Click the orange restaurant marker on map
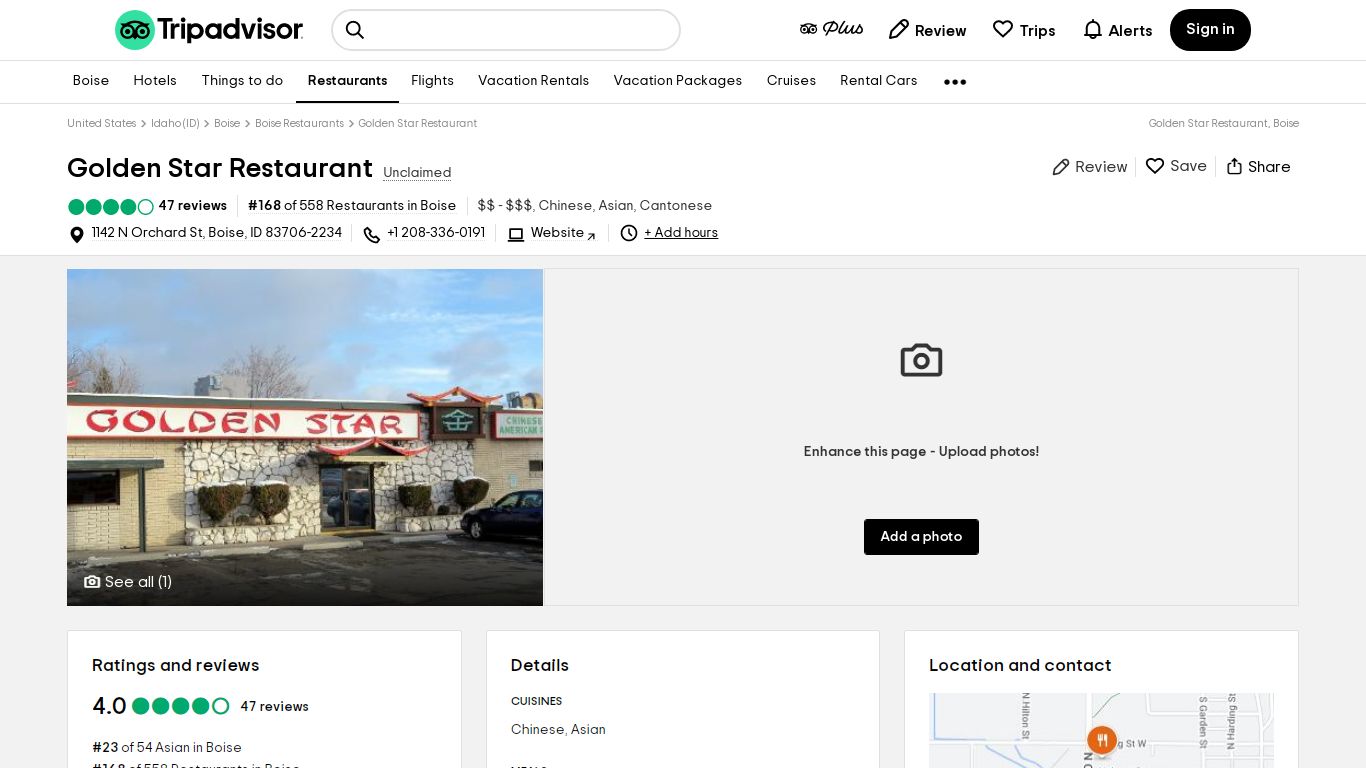 click(x=1102, y=740)
